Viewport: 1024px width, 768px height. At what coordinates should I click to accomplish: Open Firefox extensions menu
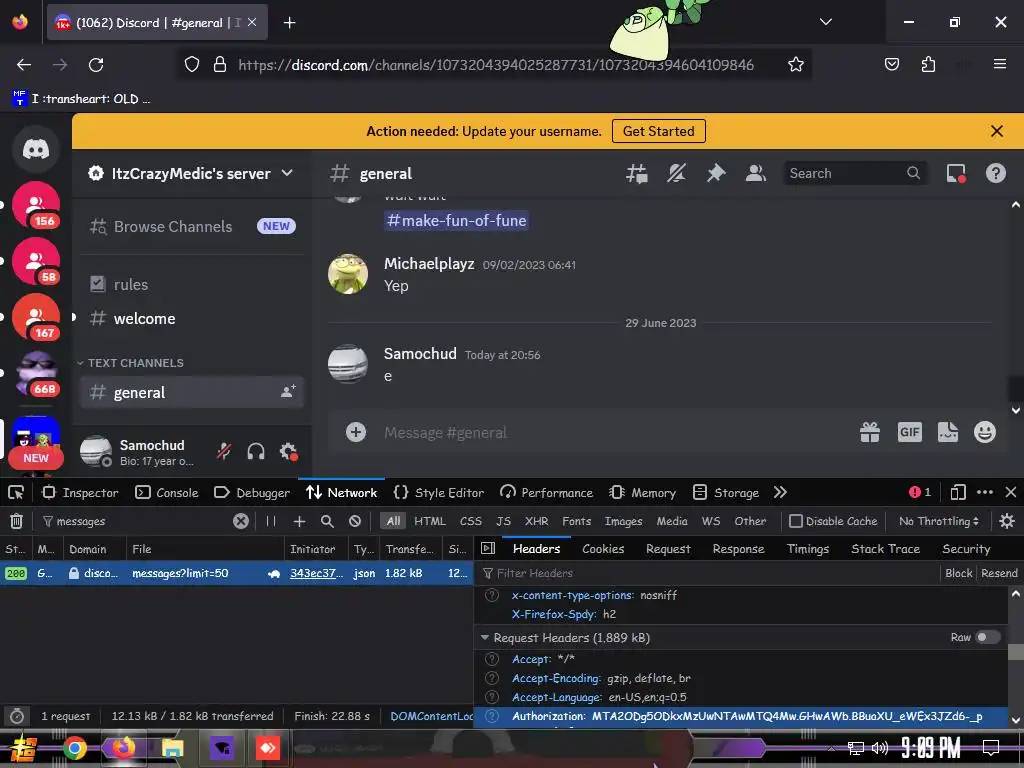click(x=928, y=64)
